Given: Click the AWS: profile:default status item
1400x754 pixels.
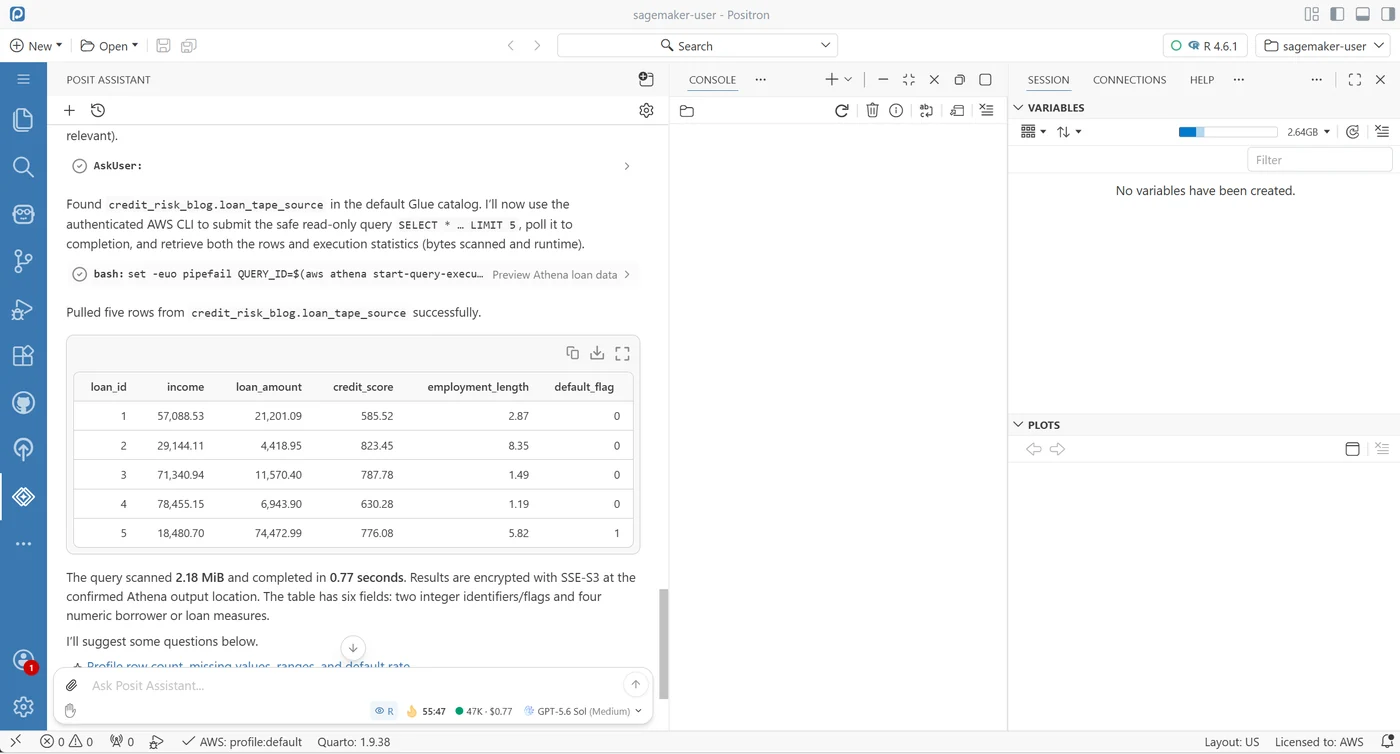Looking at the screenshot, I should pos(242,742).
